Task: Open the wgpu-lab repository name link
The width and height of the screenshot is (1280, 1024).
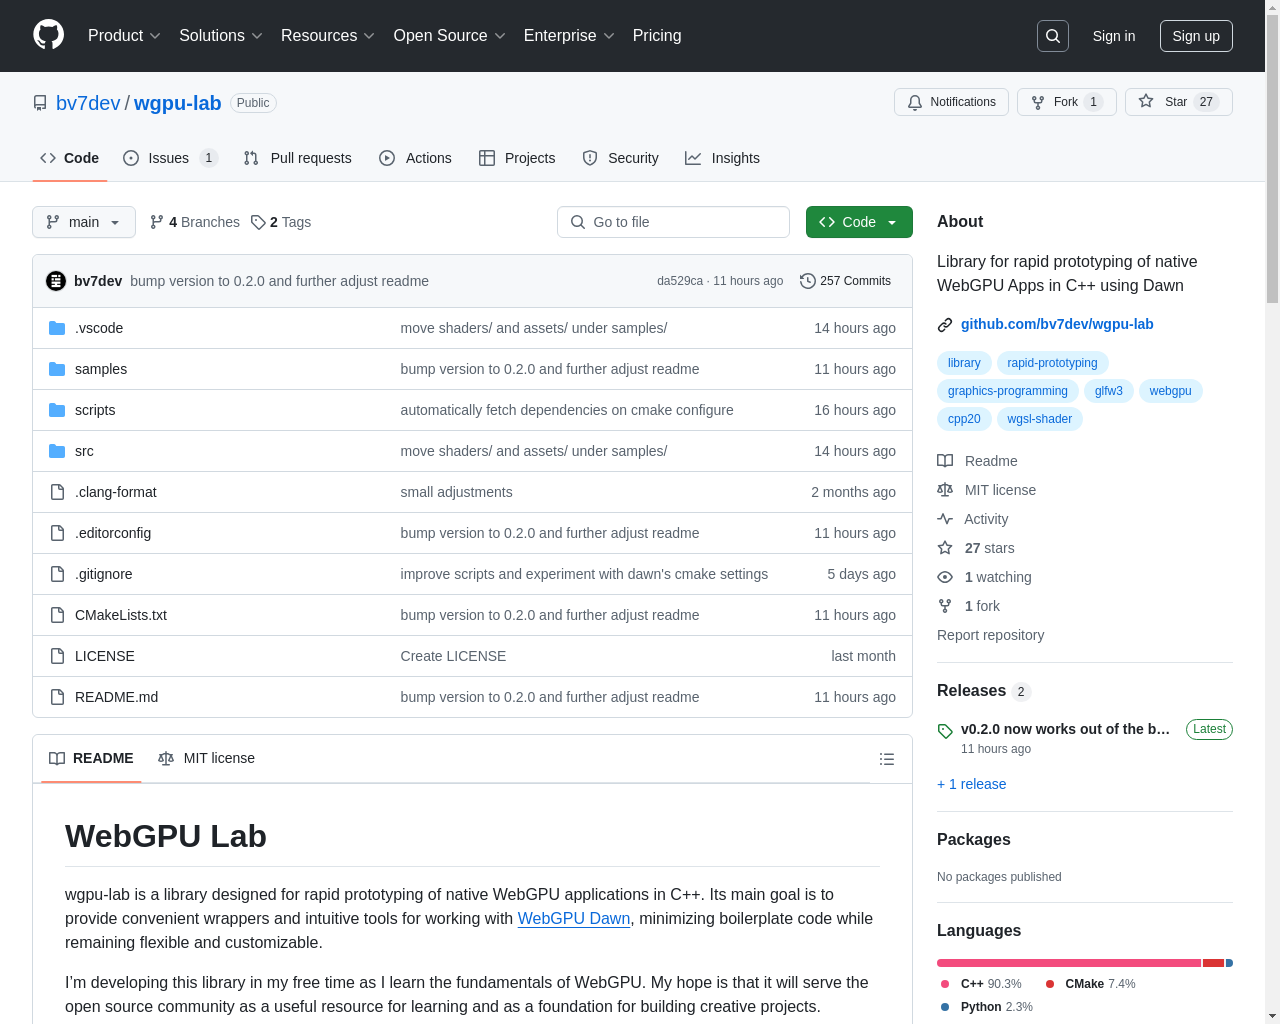Action: coord(178,103)
